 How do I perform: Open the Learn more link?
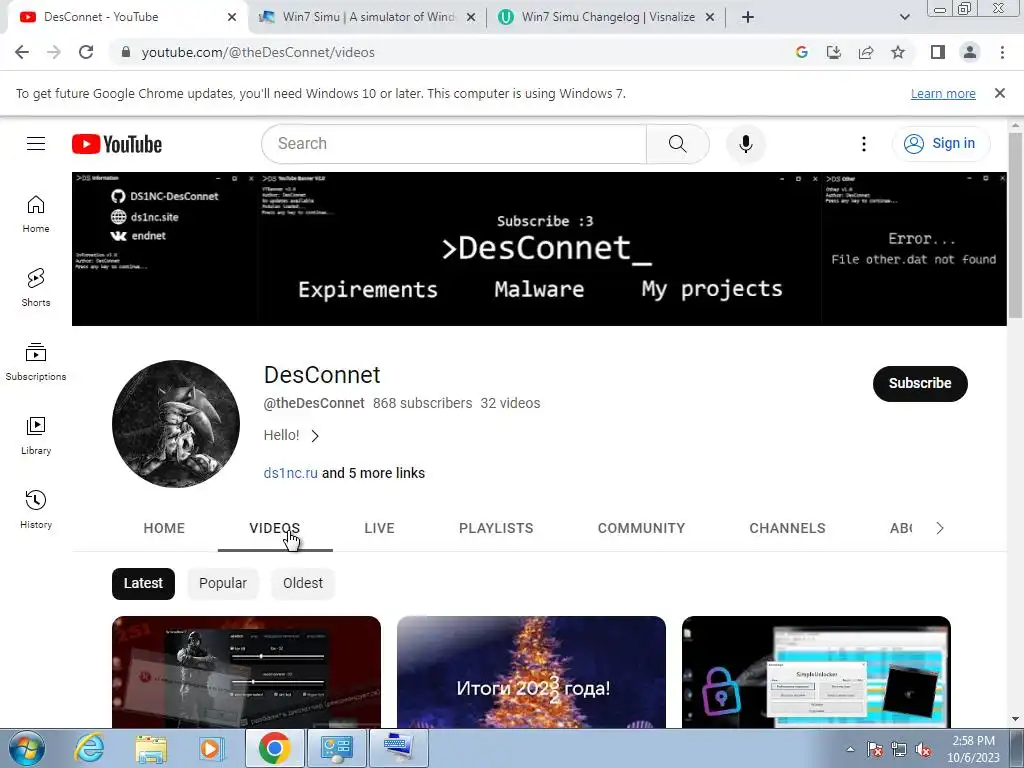[943, 94]
